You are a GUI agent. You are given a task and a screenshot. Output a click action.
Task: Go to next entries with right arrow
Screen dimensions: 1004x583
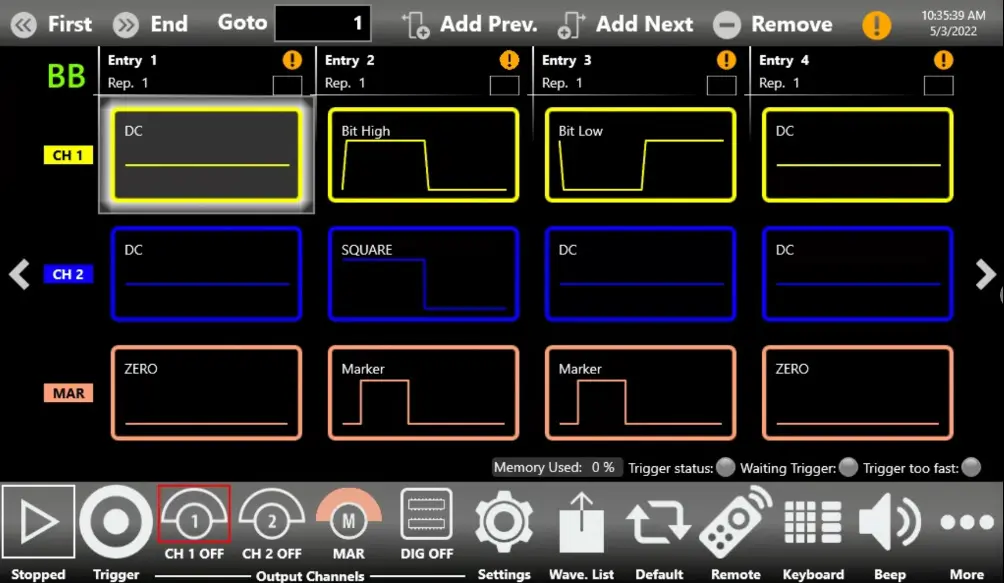point(985,275)
